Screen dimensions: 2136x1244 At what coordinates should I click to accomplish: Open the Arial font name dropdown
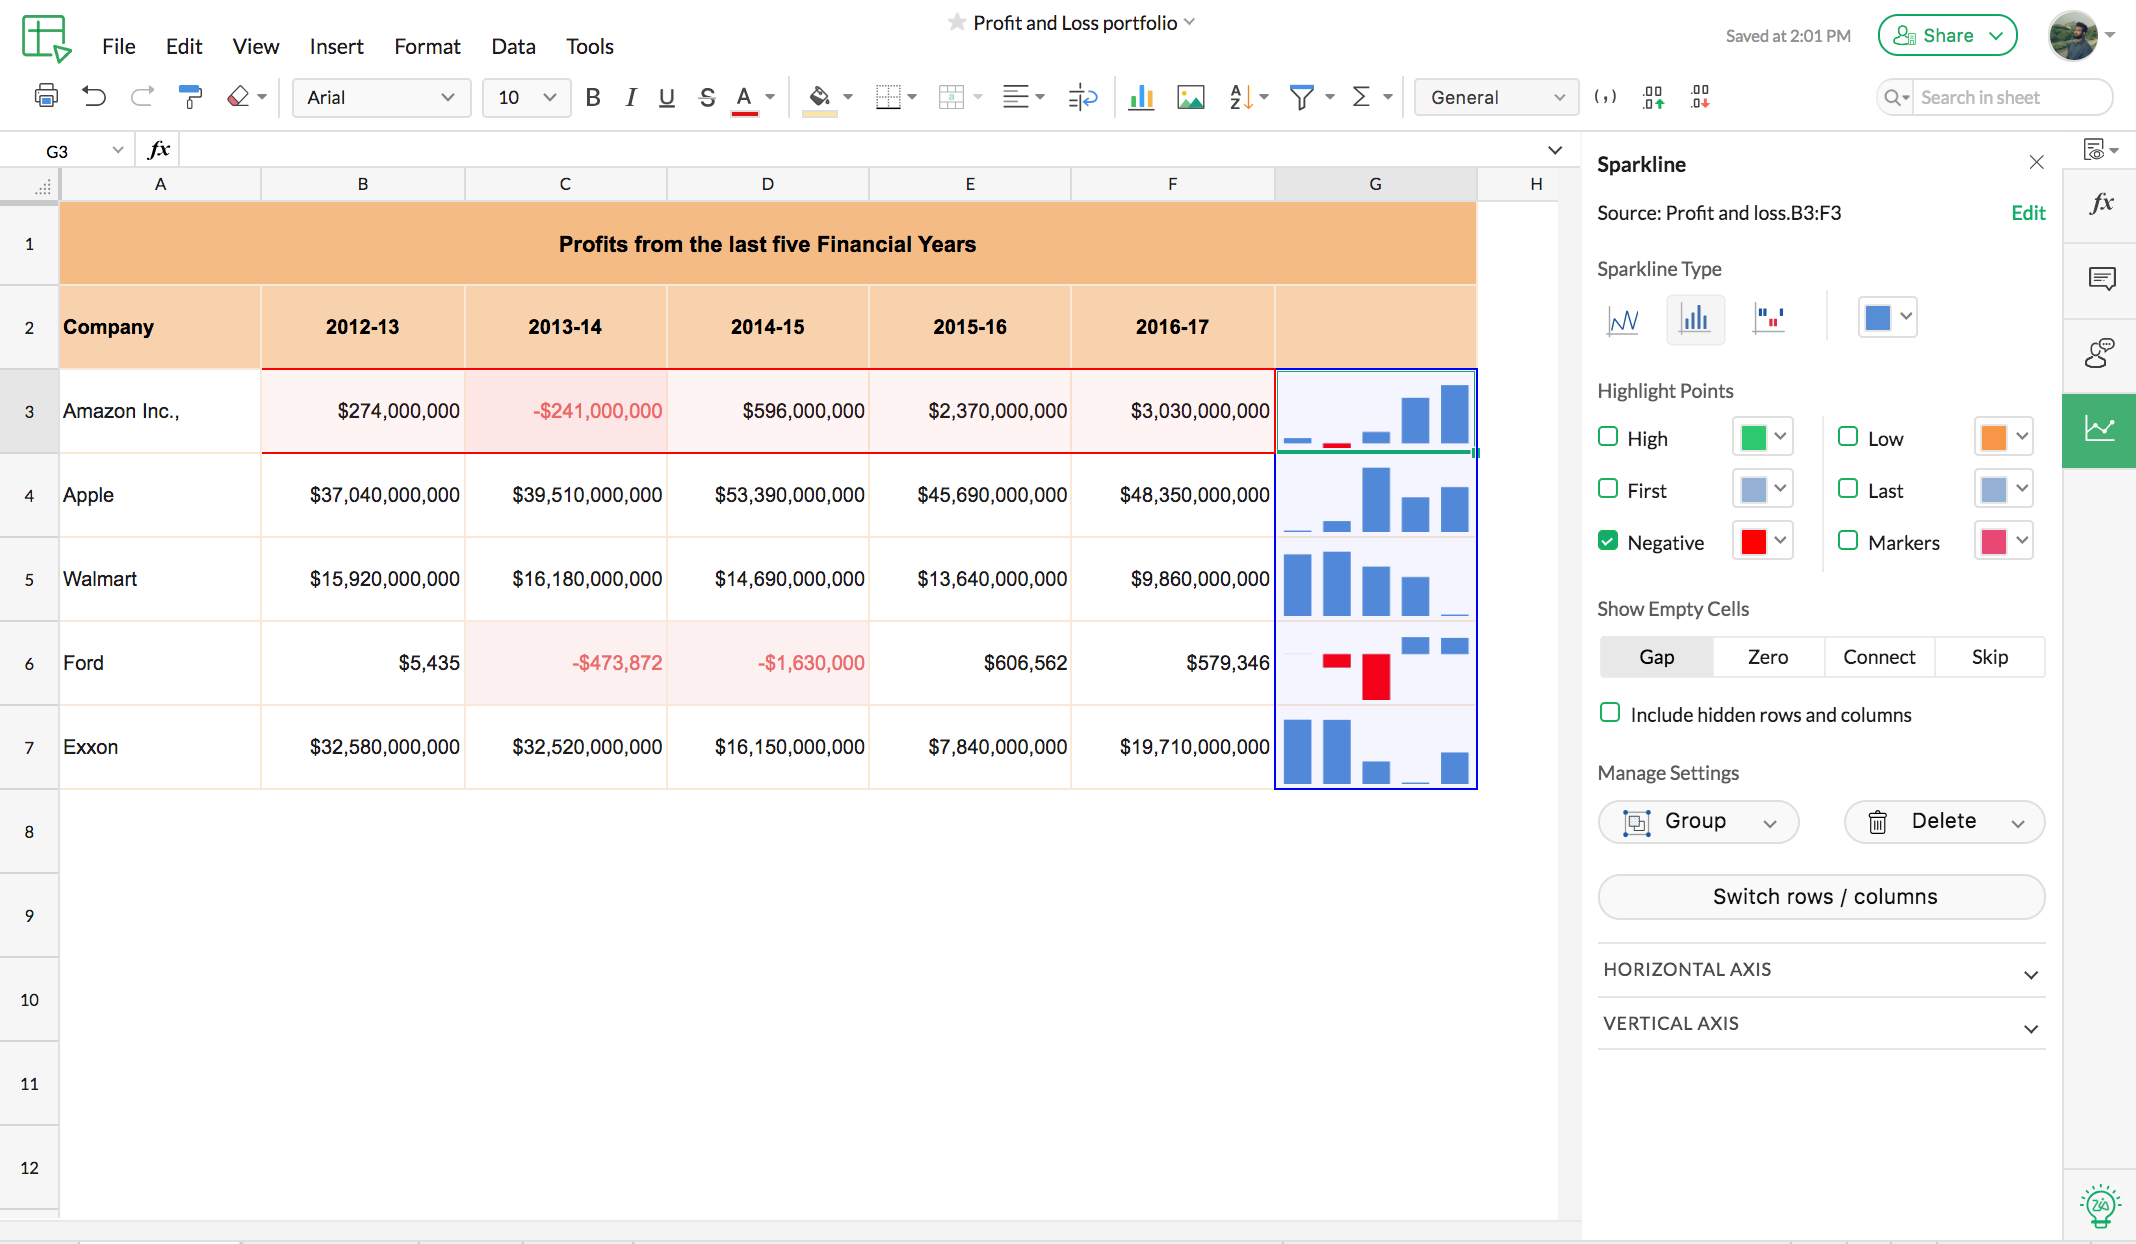coord(380,97)
